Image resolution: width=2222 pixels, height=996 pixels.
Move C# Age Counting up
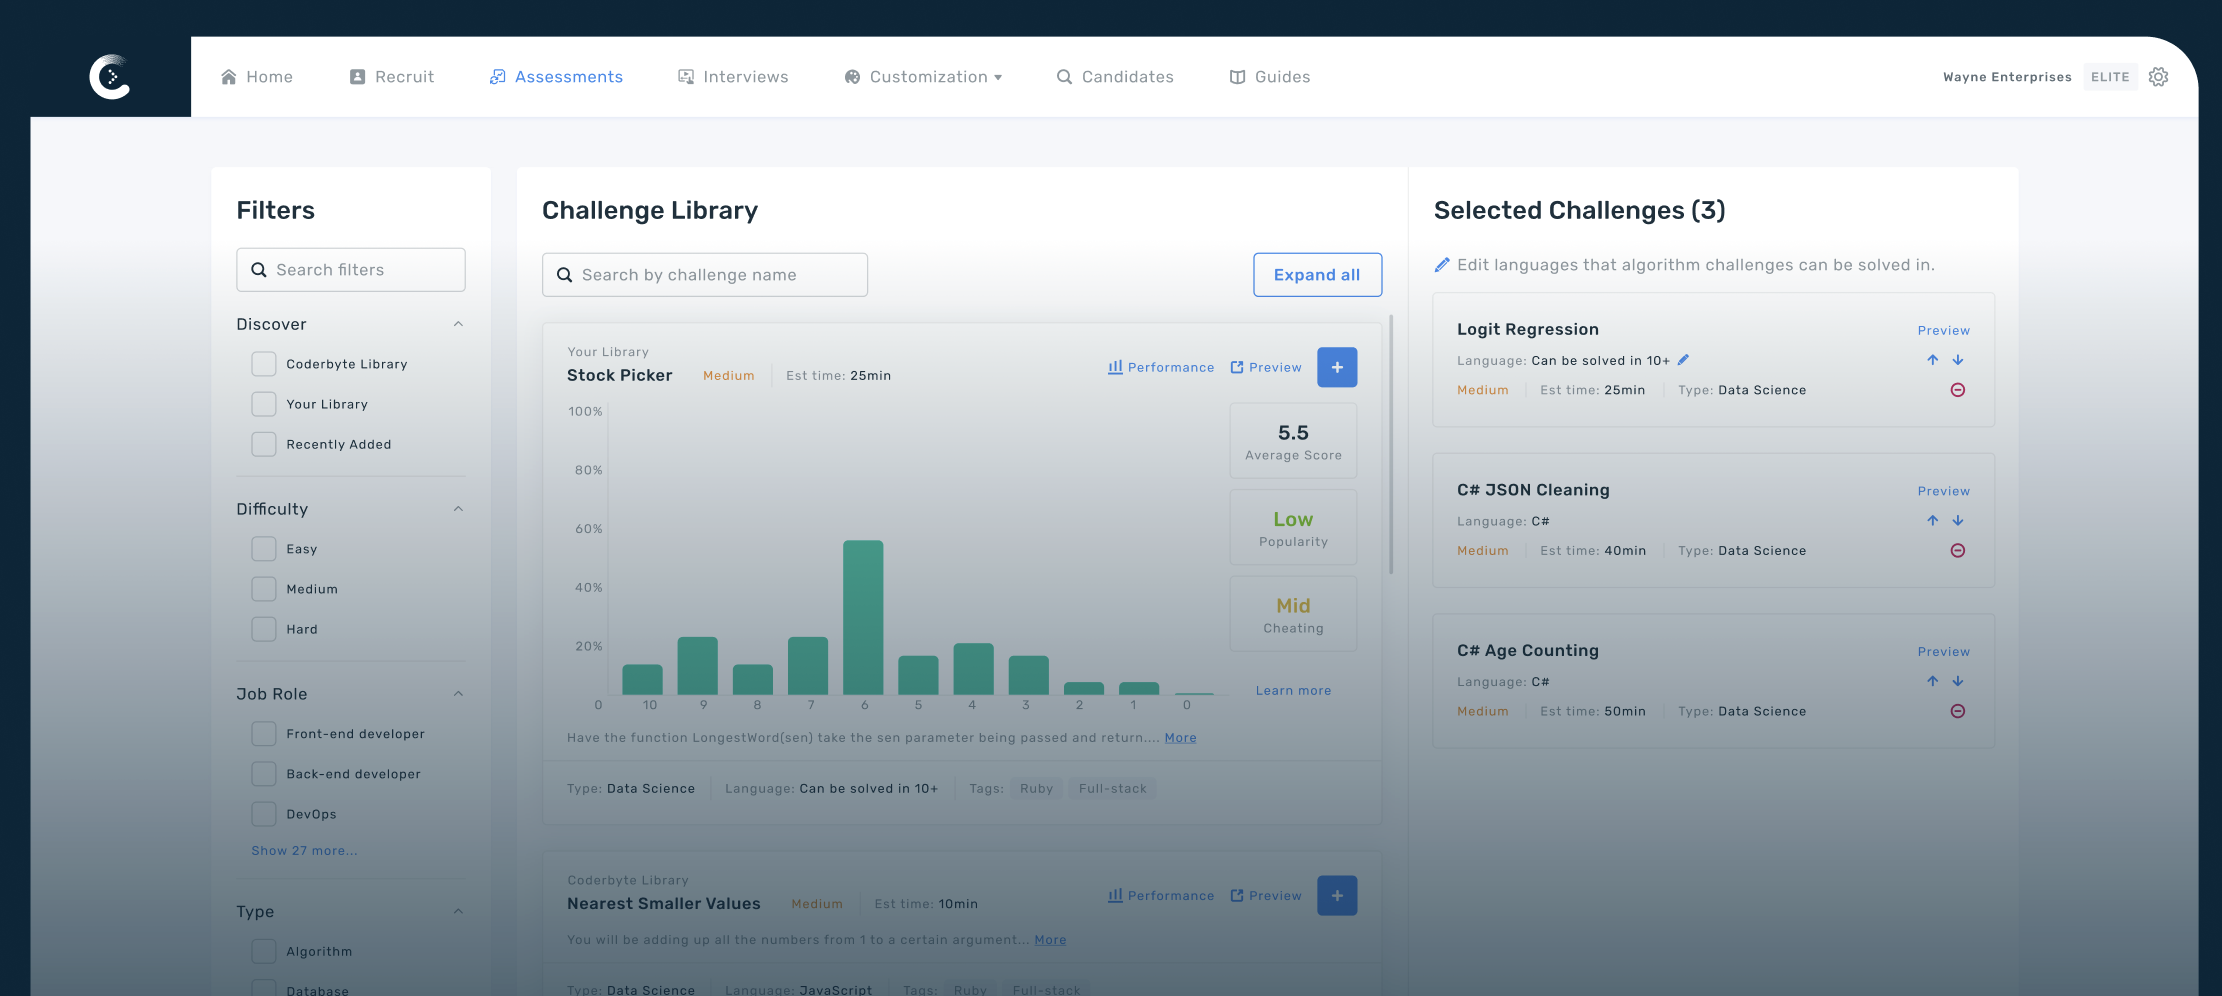[x=1932, y=681]
